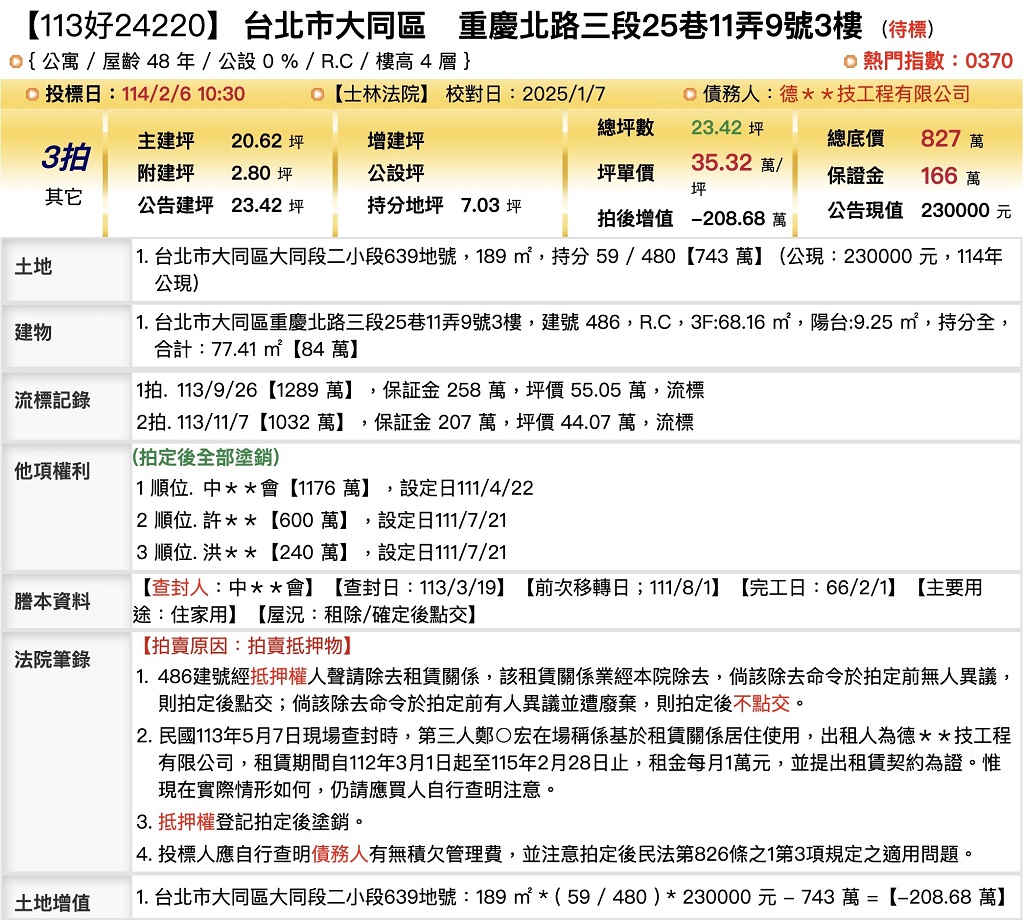
Task: Click the red 不點交 text
Action: click(x=762, y=702)
